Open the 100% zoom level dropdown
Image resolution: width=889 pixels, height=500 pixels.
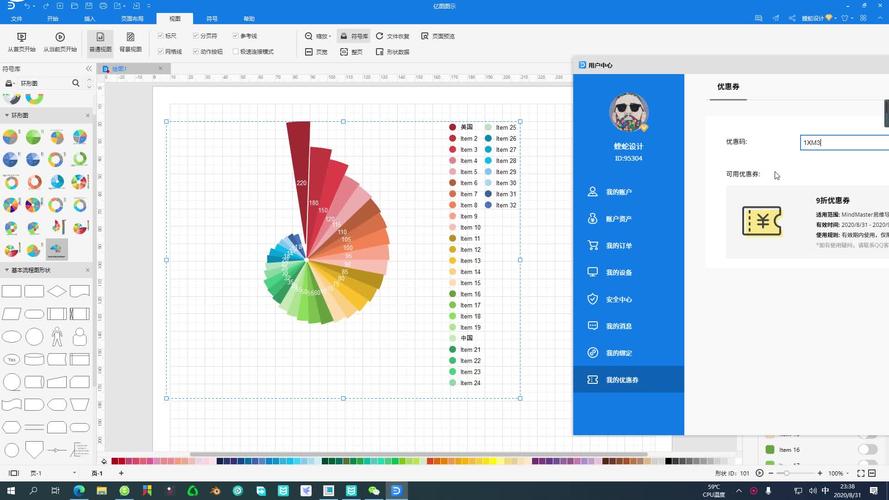point(838,473)
